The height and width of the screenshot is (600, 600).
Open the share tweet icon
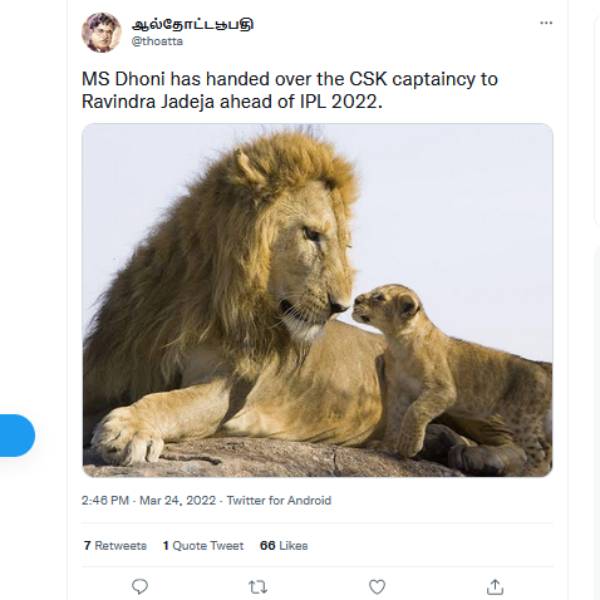[495, 586]
